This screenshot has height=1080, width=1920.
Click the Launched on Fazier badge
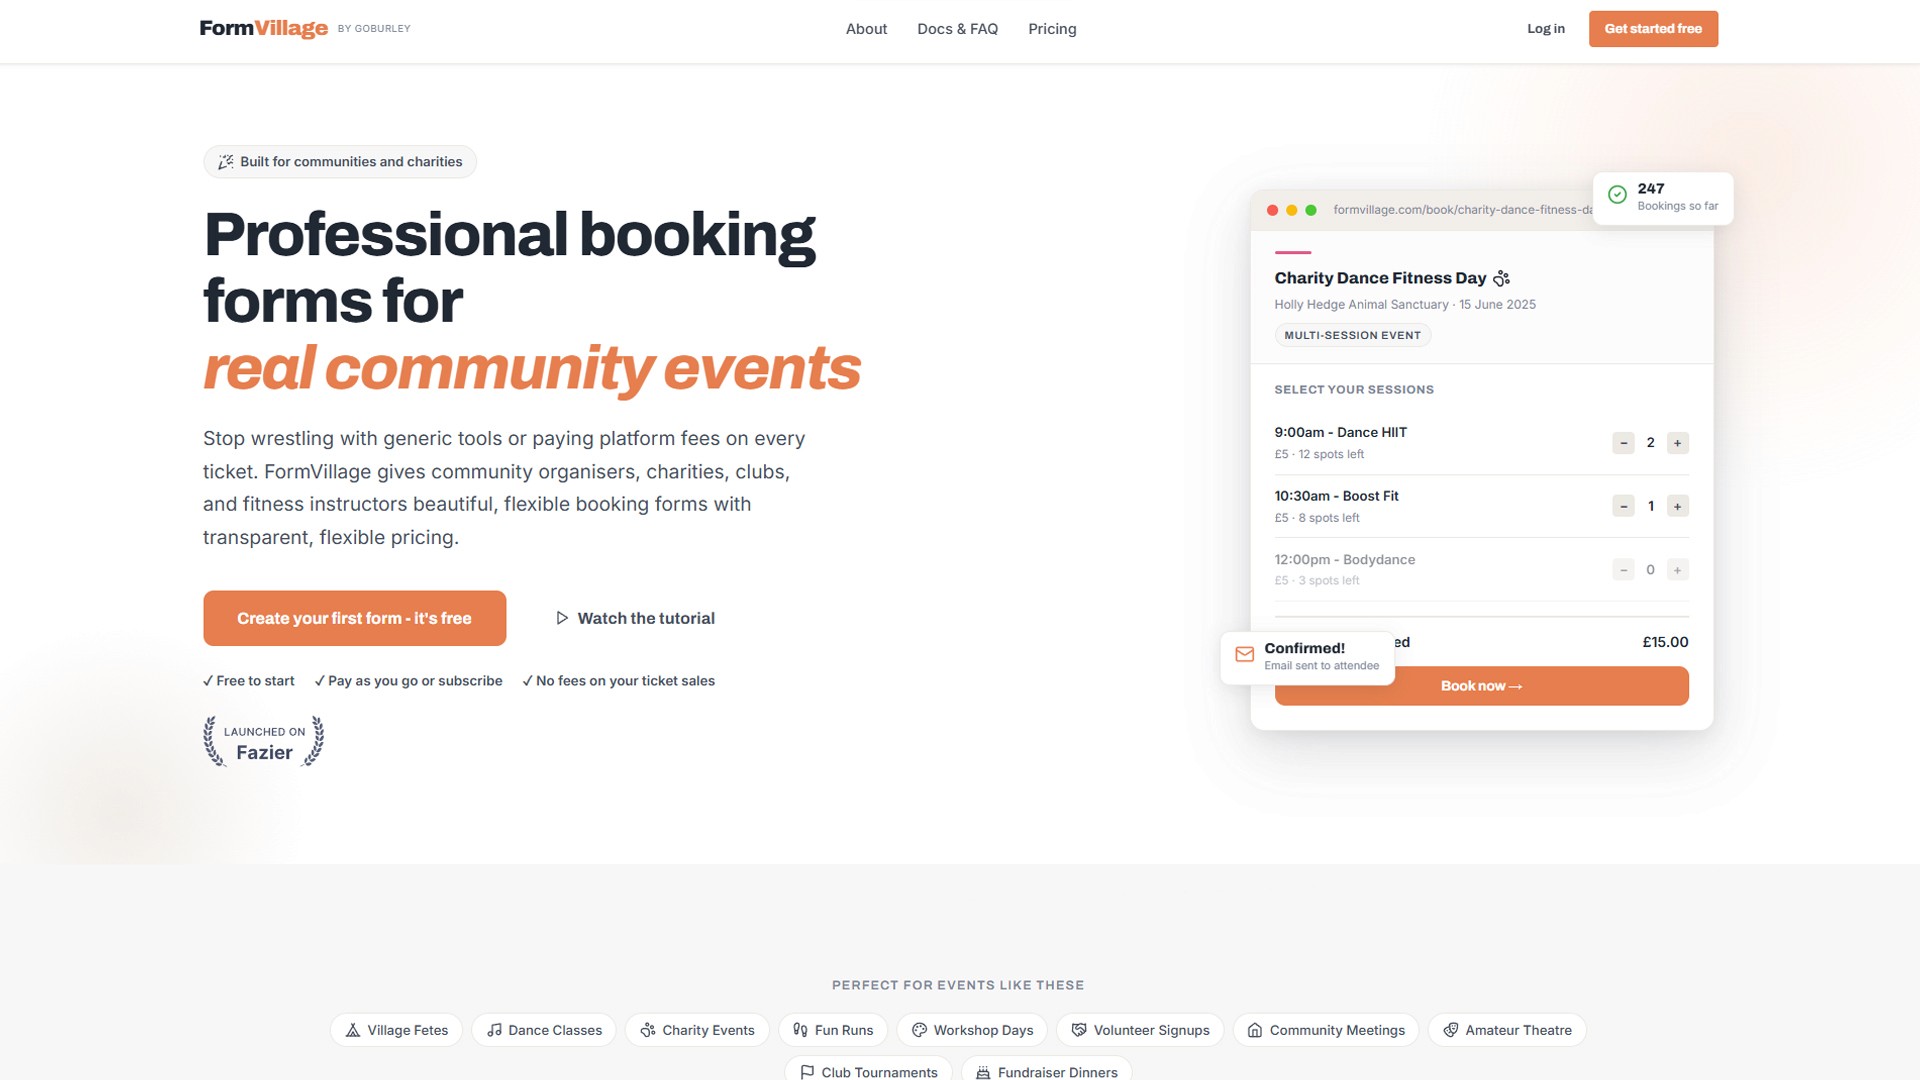[x=264, y=742]
